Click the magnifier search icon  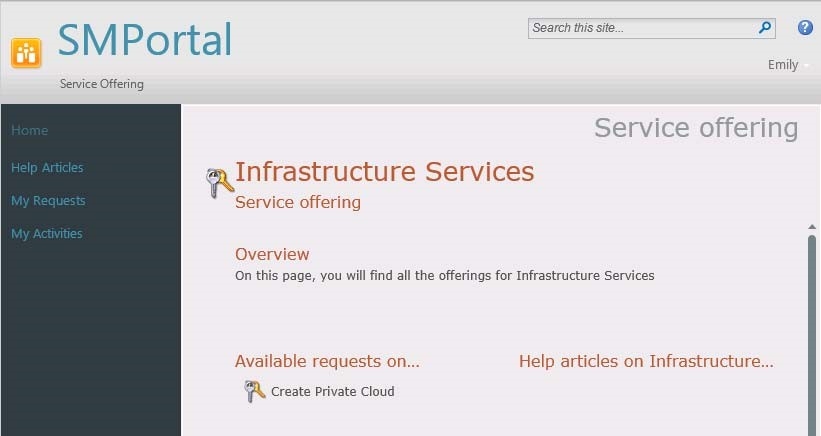(765, 28)
